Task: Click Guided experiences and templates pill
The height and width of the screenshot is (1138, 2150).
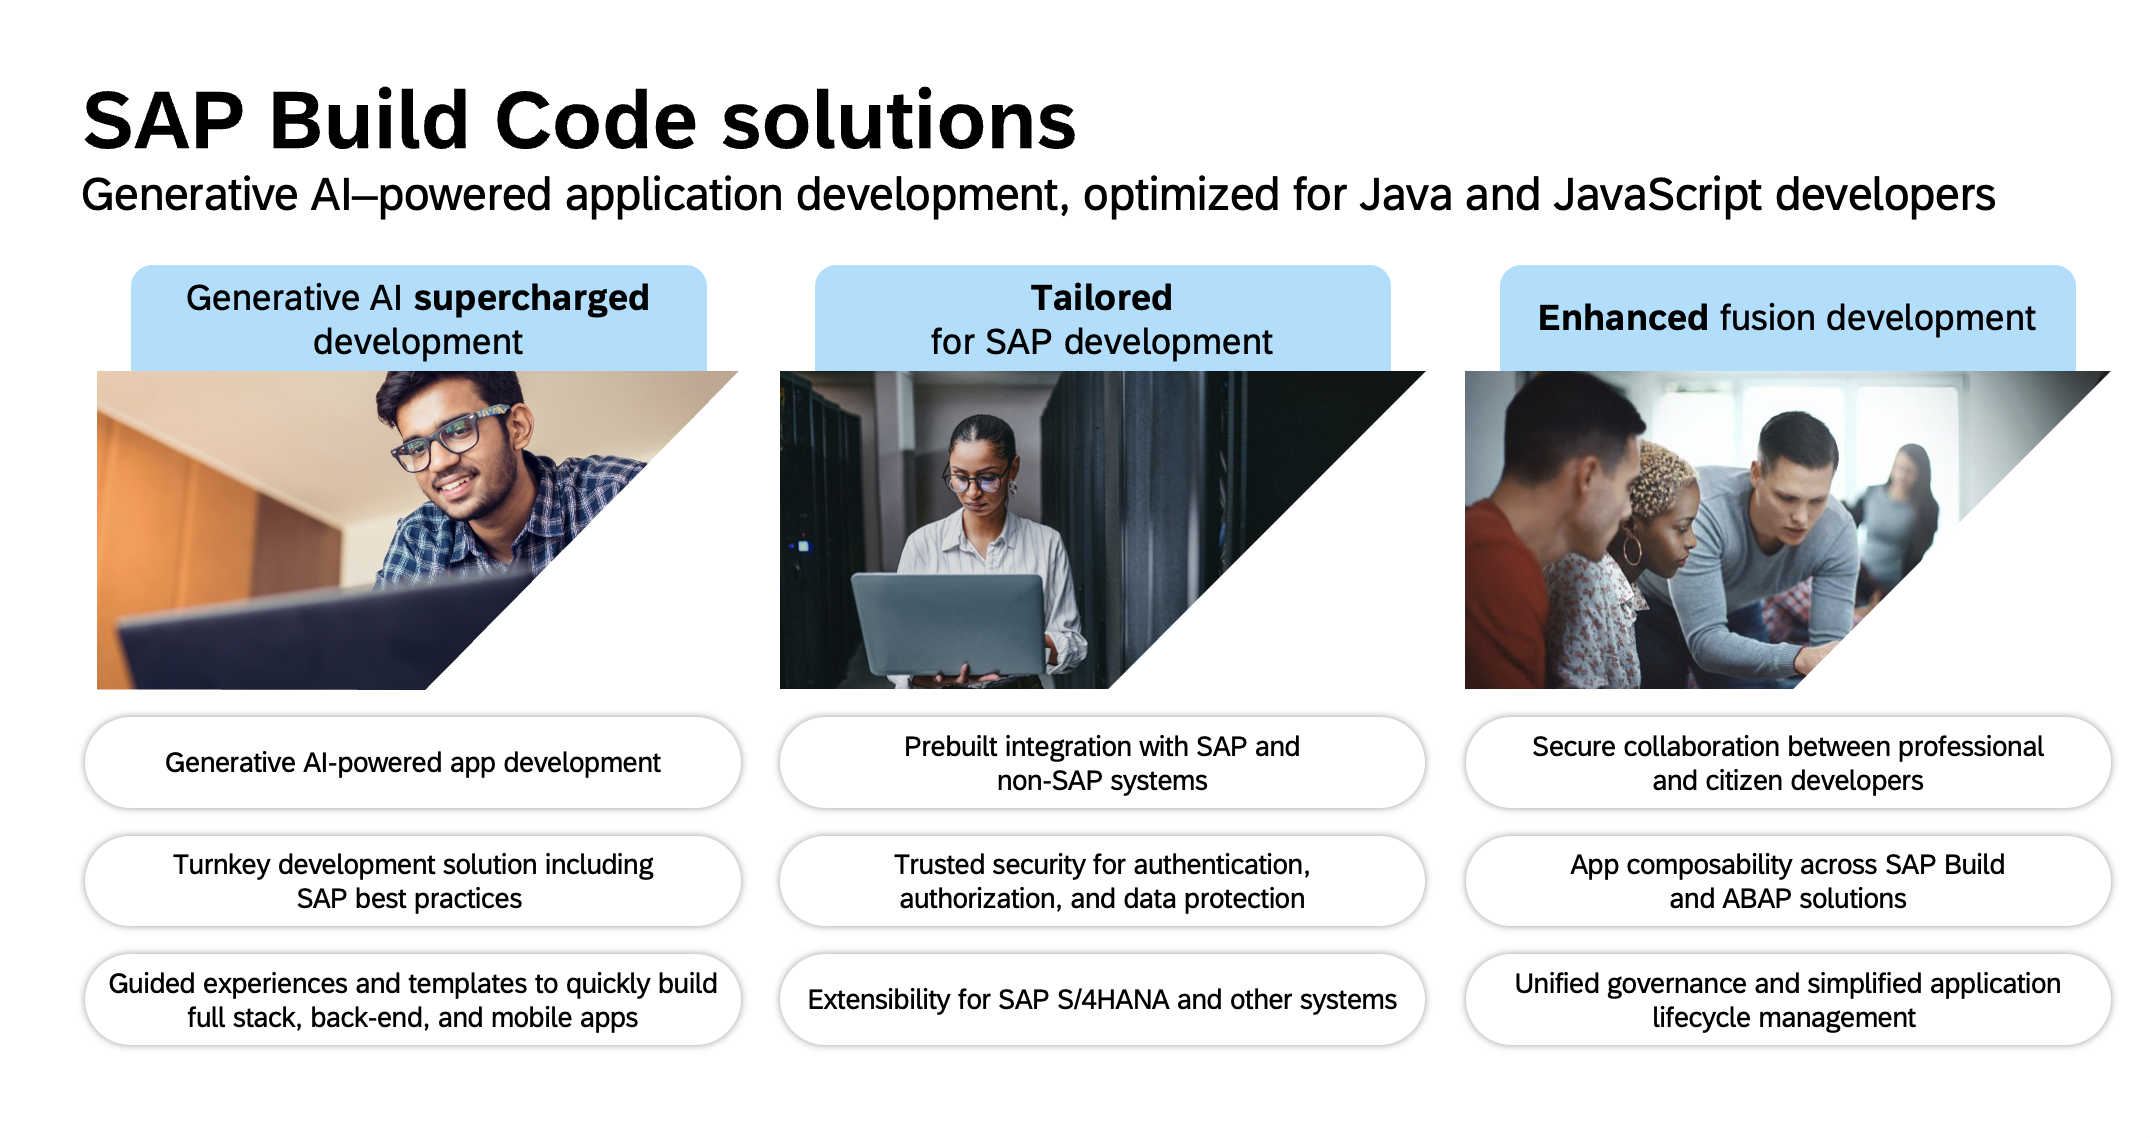Action: 412,1000
